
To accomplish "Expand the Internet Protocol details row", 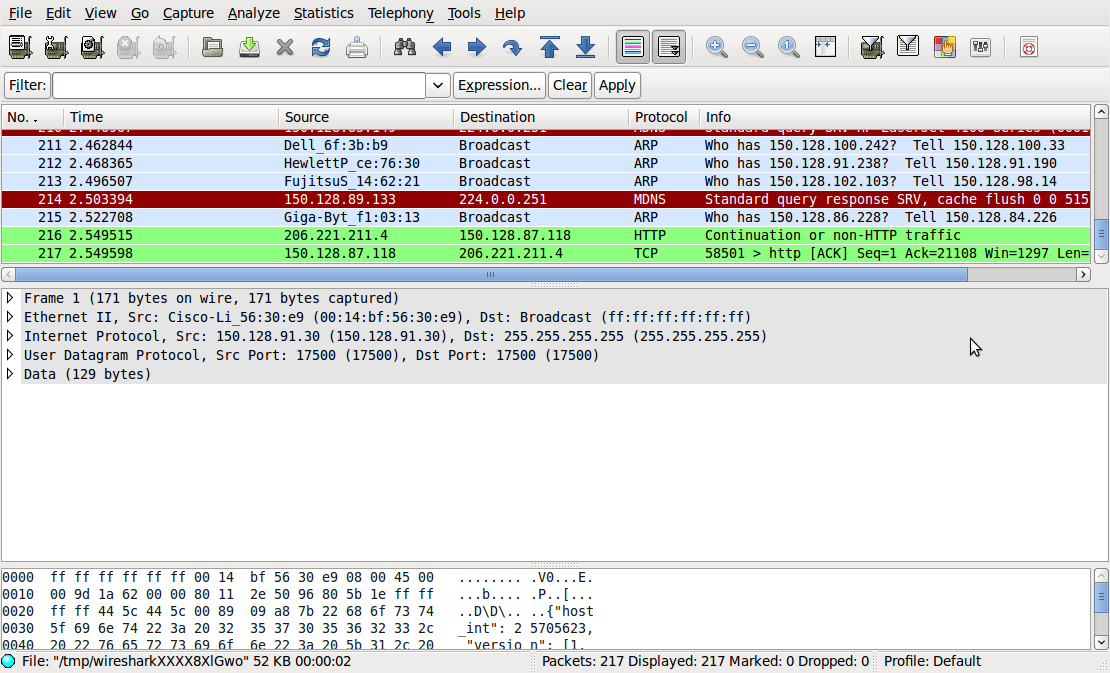I will 11,336.
